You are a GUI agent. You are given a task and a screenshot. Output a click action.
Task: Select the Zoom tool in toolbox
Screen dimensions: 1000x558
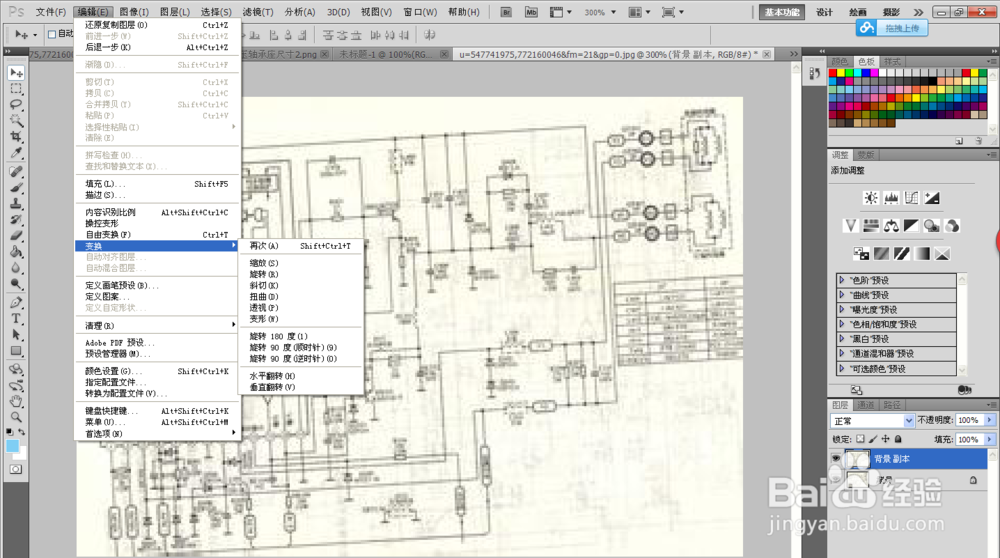16,417
